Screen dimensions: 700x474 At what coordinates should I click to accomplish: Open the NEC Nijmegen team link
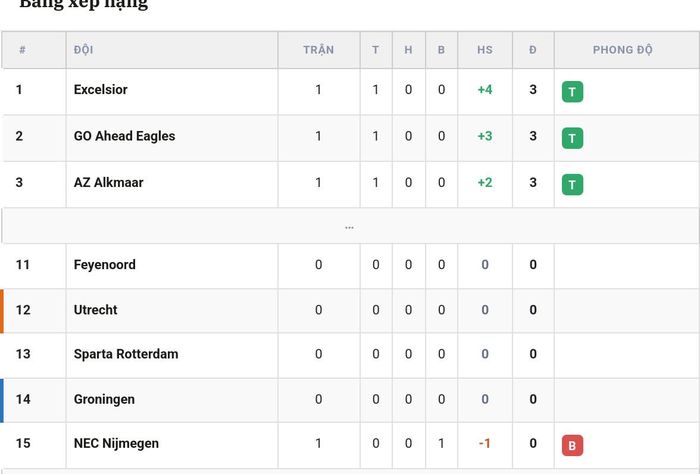116,444
